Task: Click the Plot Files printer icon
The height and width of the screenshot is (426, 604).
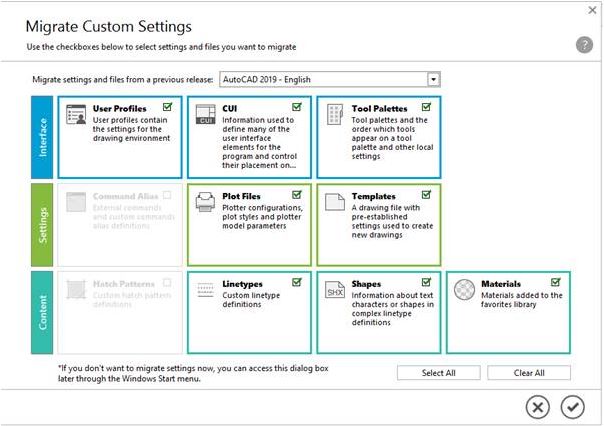Action: coord(205,202)
